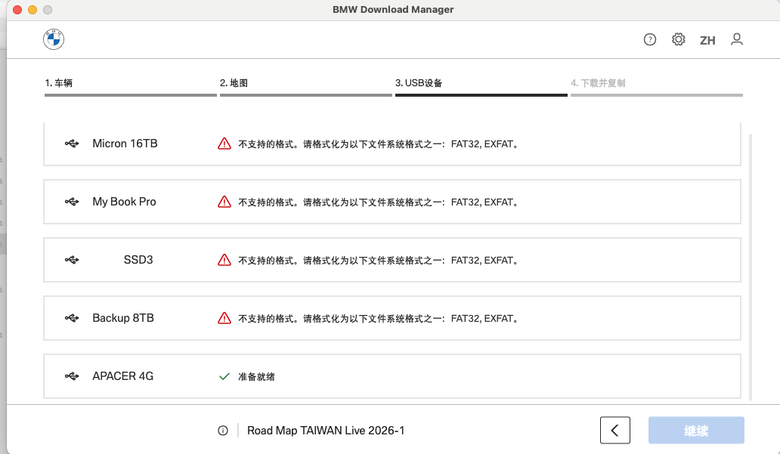Click unsupported format message for Backup 8TB

379,319
